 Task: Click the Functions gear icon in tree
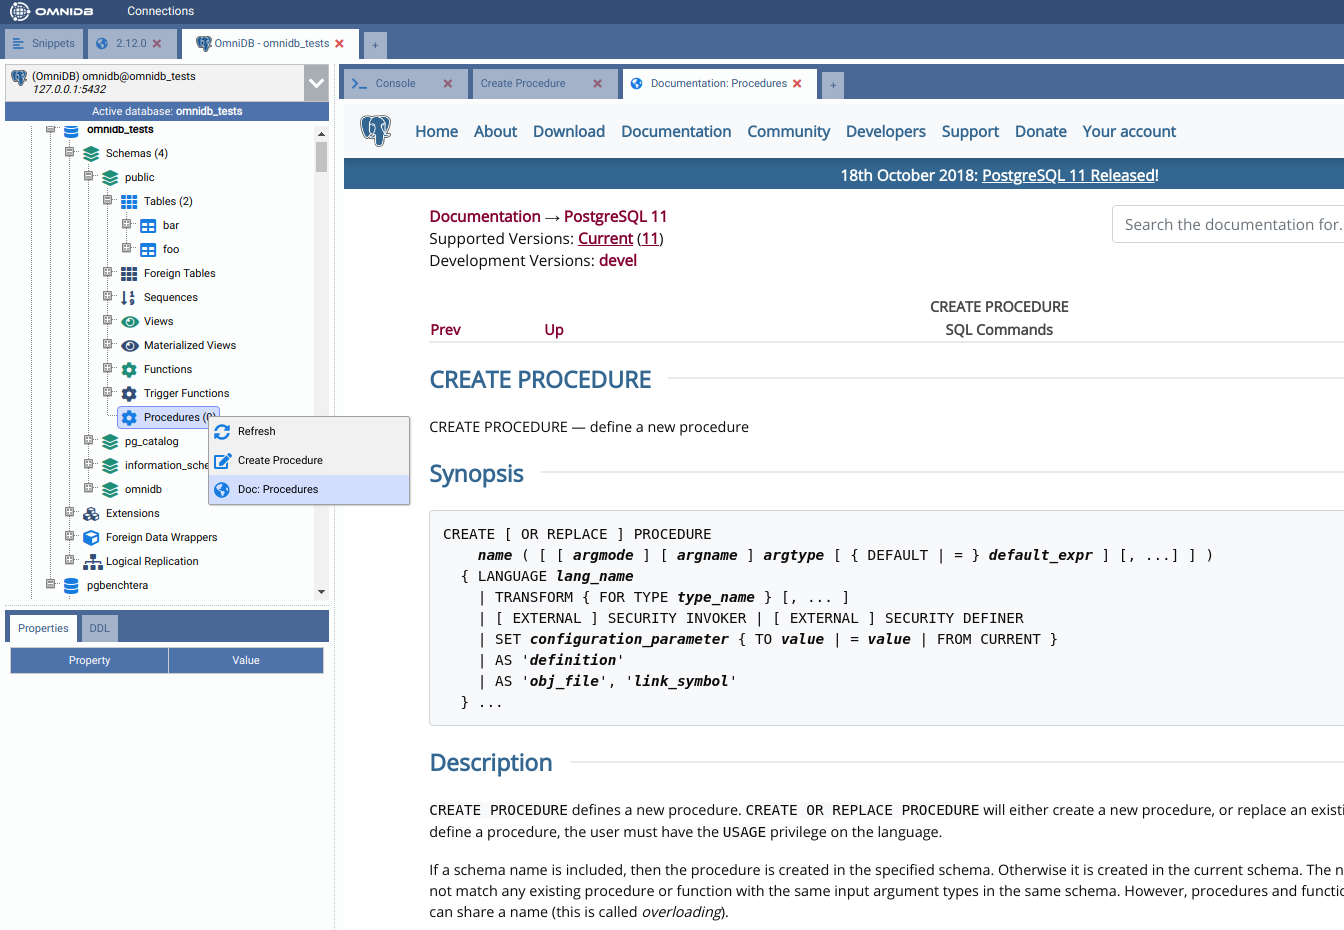pos(129,370)
